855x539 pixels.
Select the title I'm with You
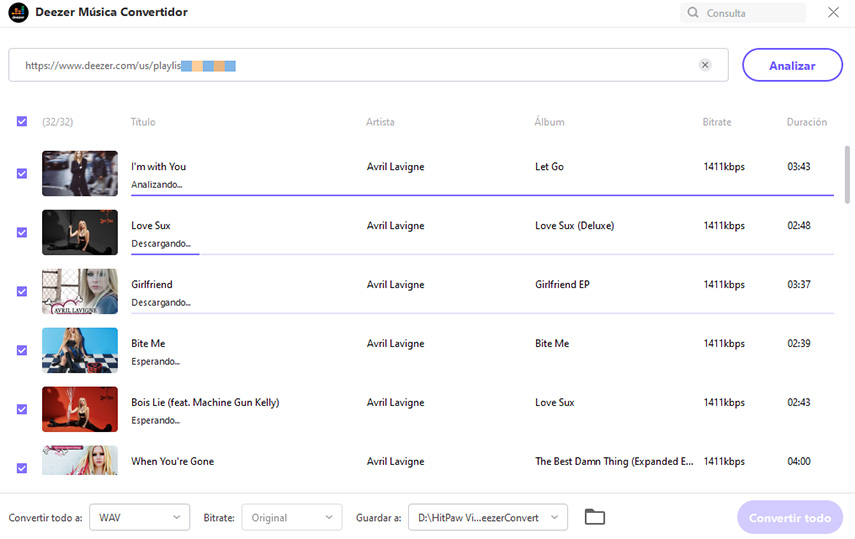[159, 166]
